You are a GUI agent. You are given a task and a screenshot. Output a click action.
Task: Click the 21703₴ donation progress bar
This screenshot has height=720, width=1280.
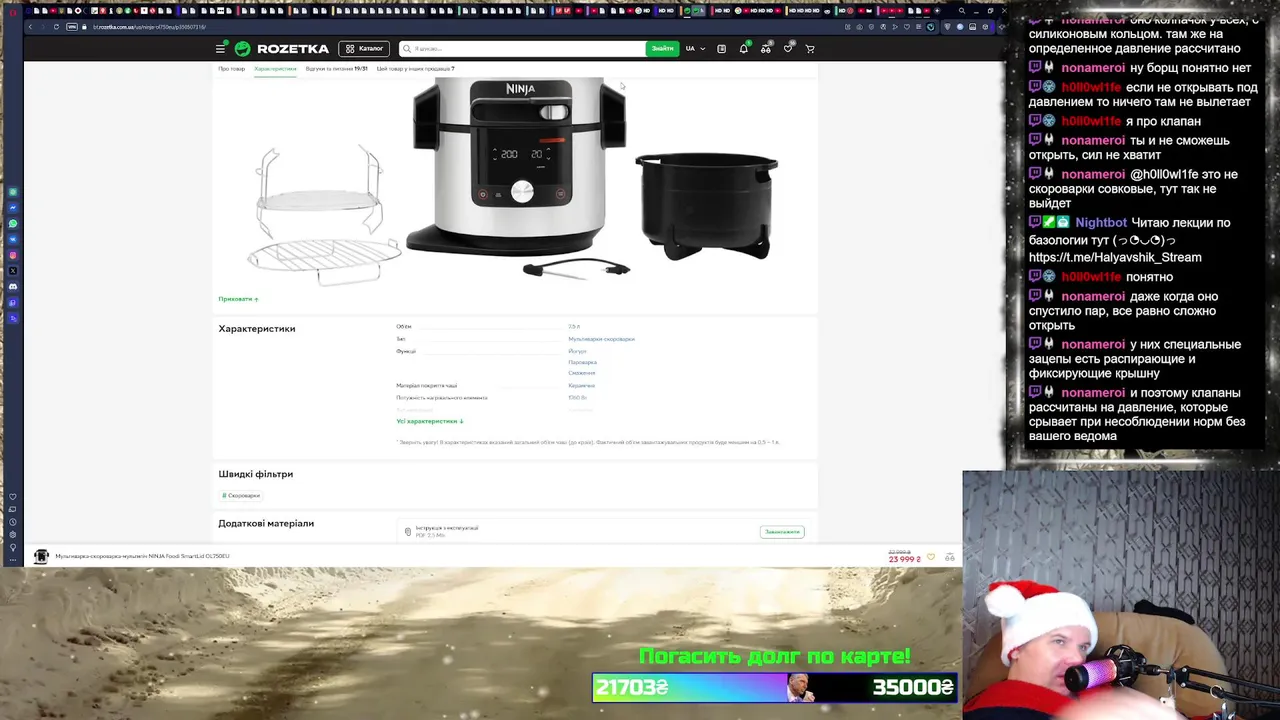pos(690,687)
